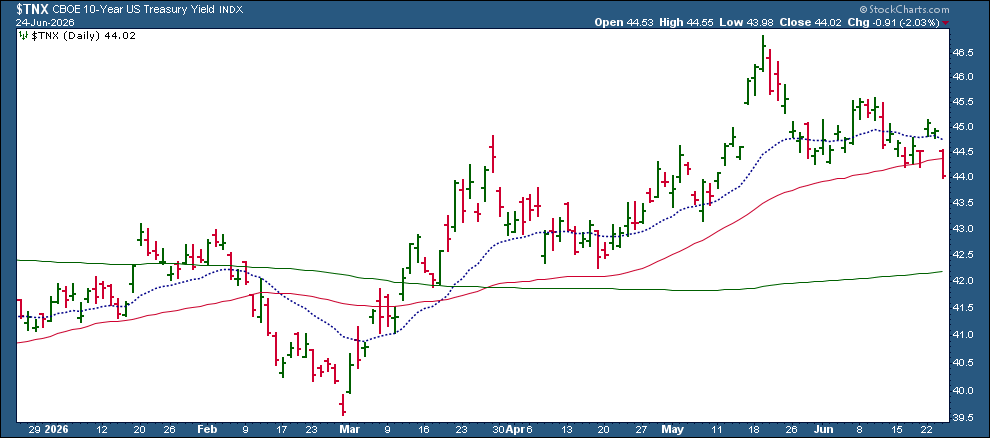Click the Mar label on the date axis
Viewport: 990px width, 438px height.
350,429
